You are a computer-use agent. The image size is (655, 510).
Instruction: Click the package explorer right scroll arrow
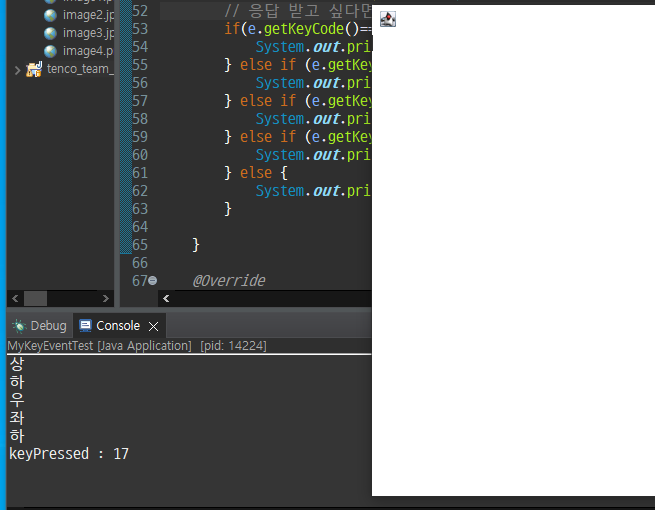point(106,298)
